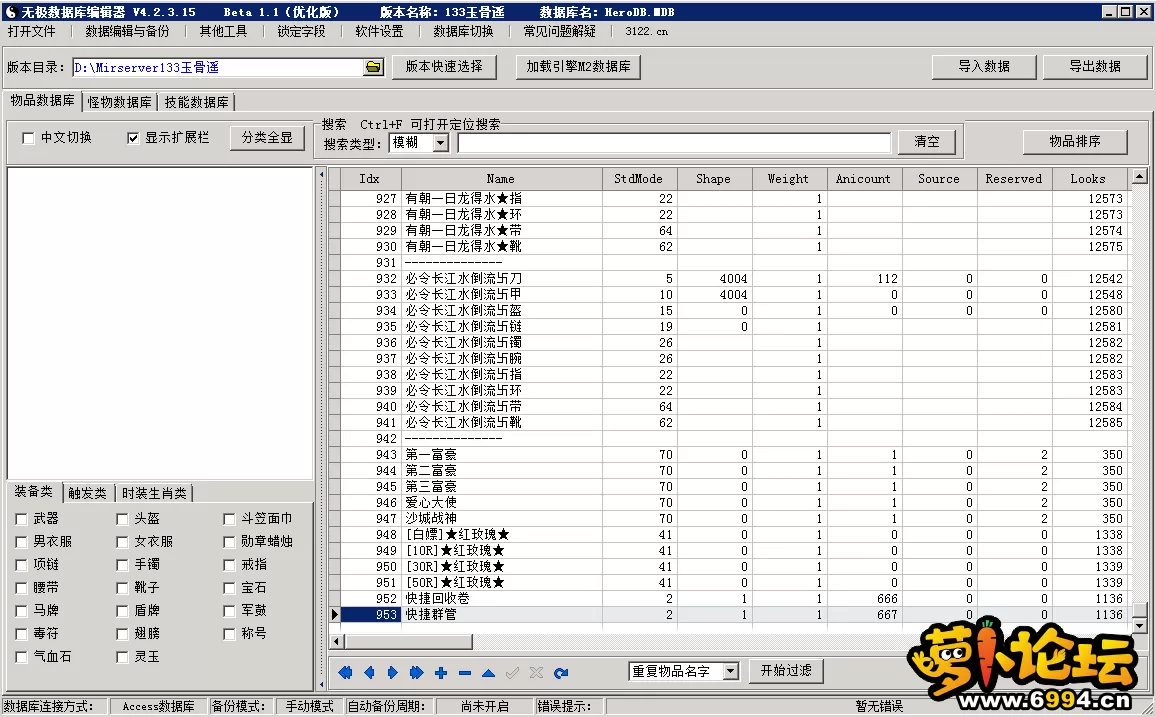Click the 物品排序 button
Screen dimensions: 1156x717
[x=1075, y=141]
